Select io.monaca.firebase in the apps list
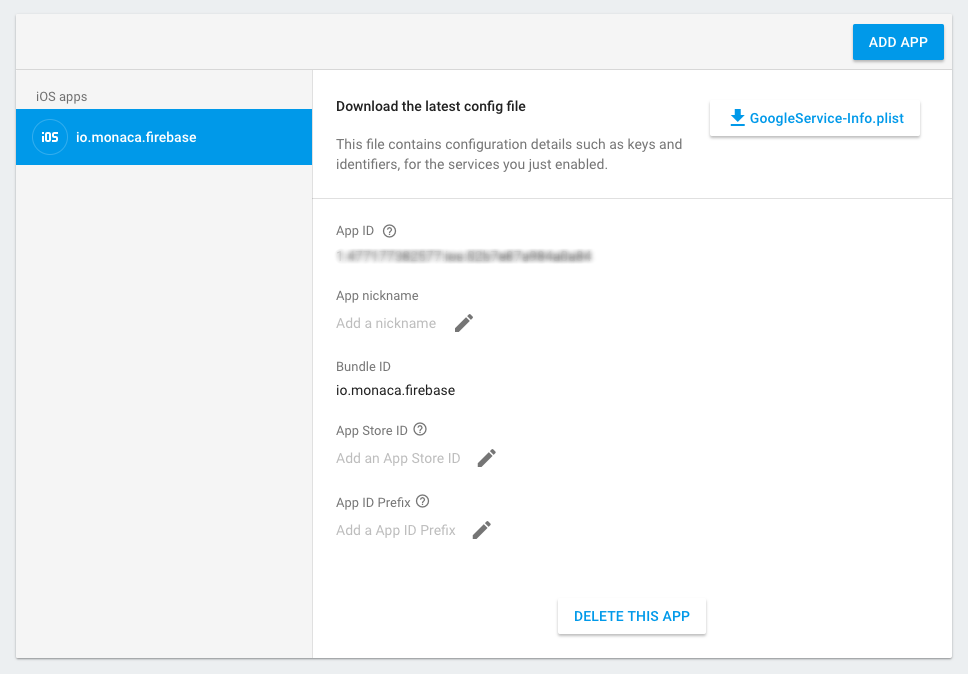Viewport: 968px width, 674px height. [x=136, y=137]
